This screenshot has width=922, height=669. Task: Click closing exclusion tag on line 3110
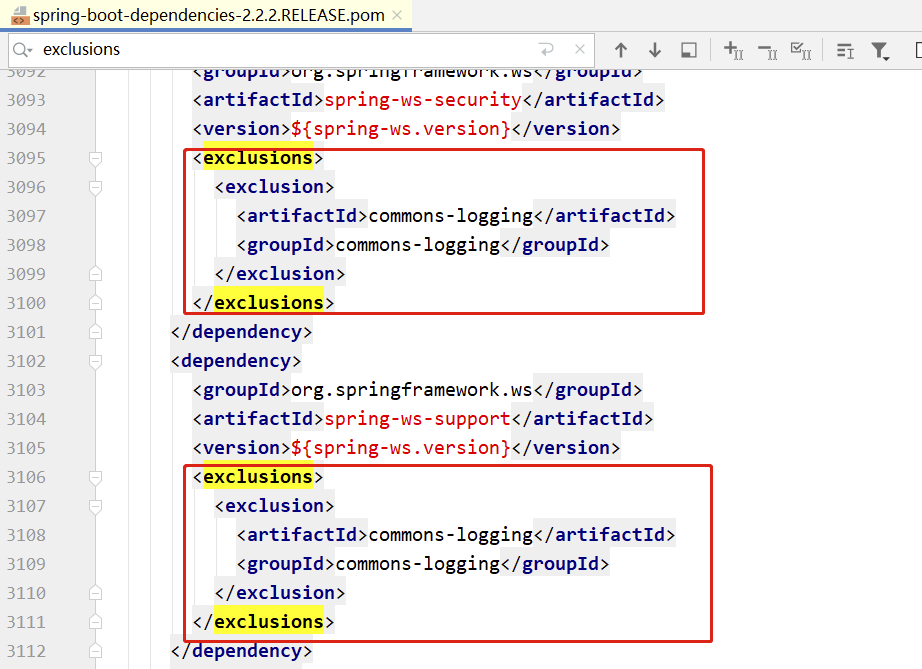pyautogui.click(x=280, y=593)
